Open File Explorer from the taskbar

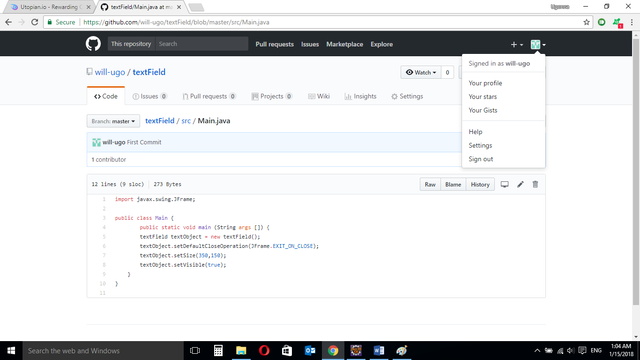click(x=241, y=351)
